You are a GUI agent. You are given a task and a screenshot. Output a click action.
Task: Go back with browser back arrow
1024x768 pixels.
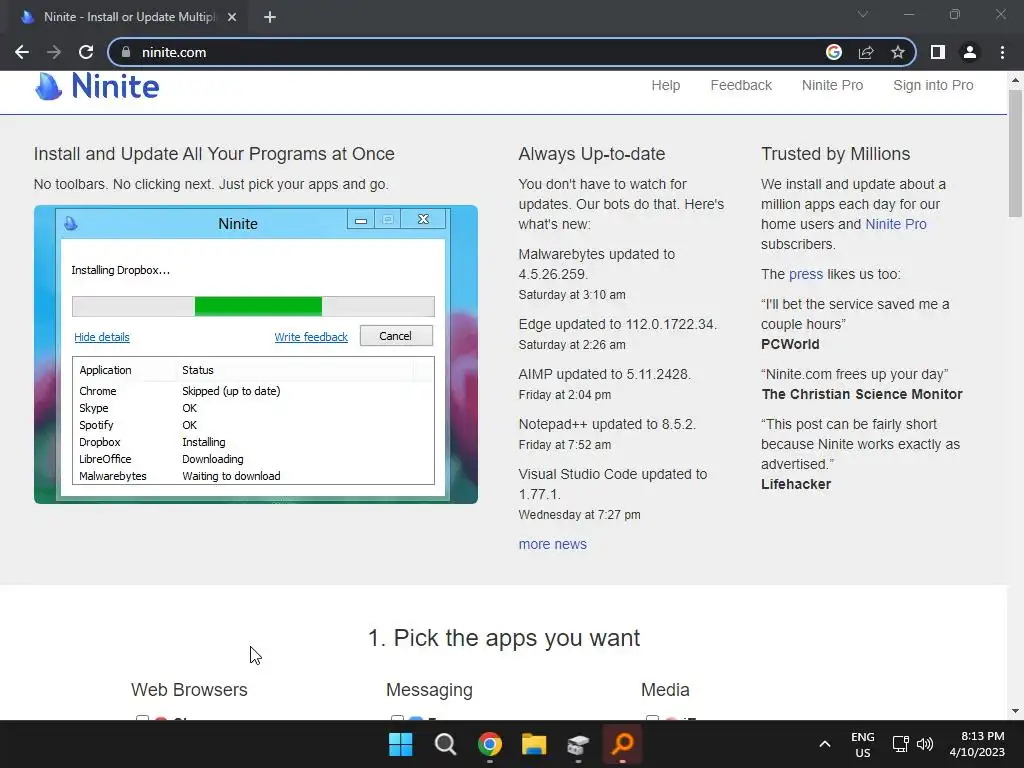22,52
